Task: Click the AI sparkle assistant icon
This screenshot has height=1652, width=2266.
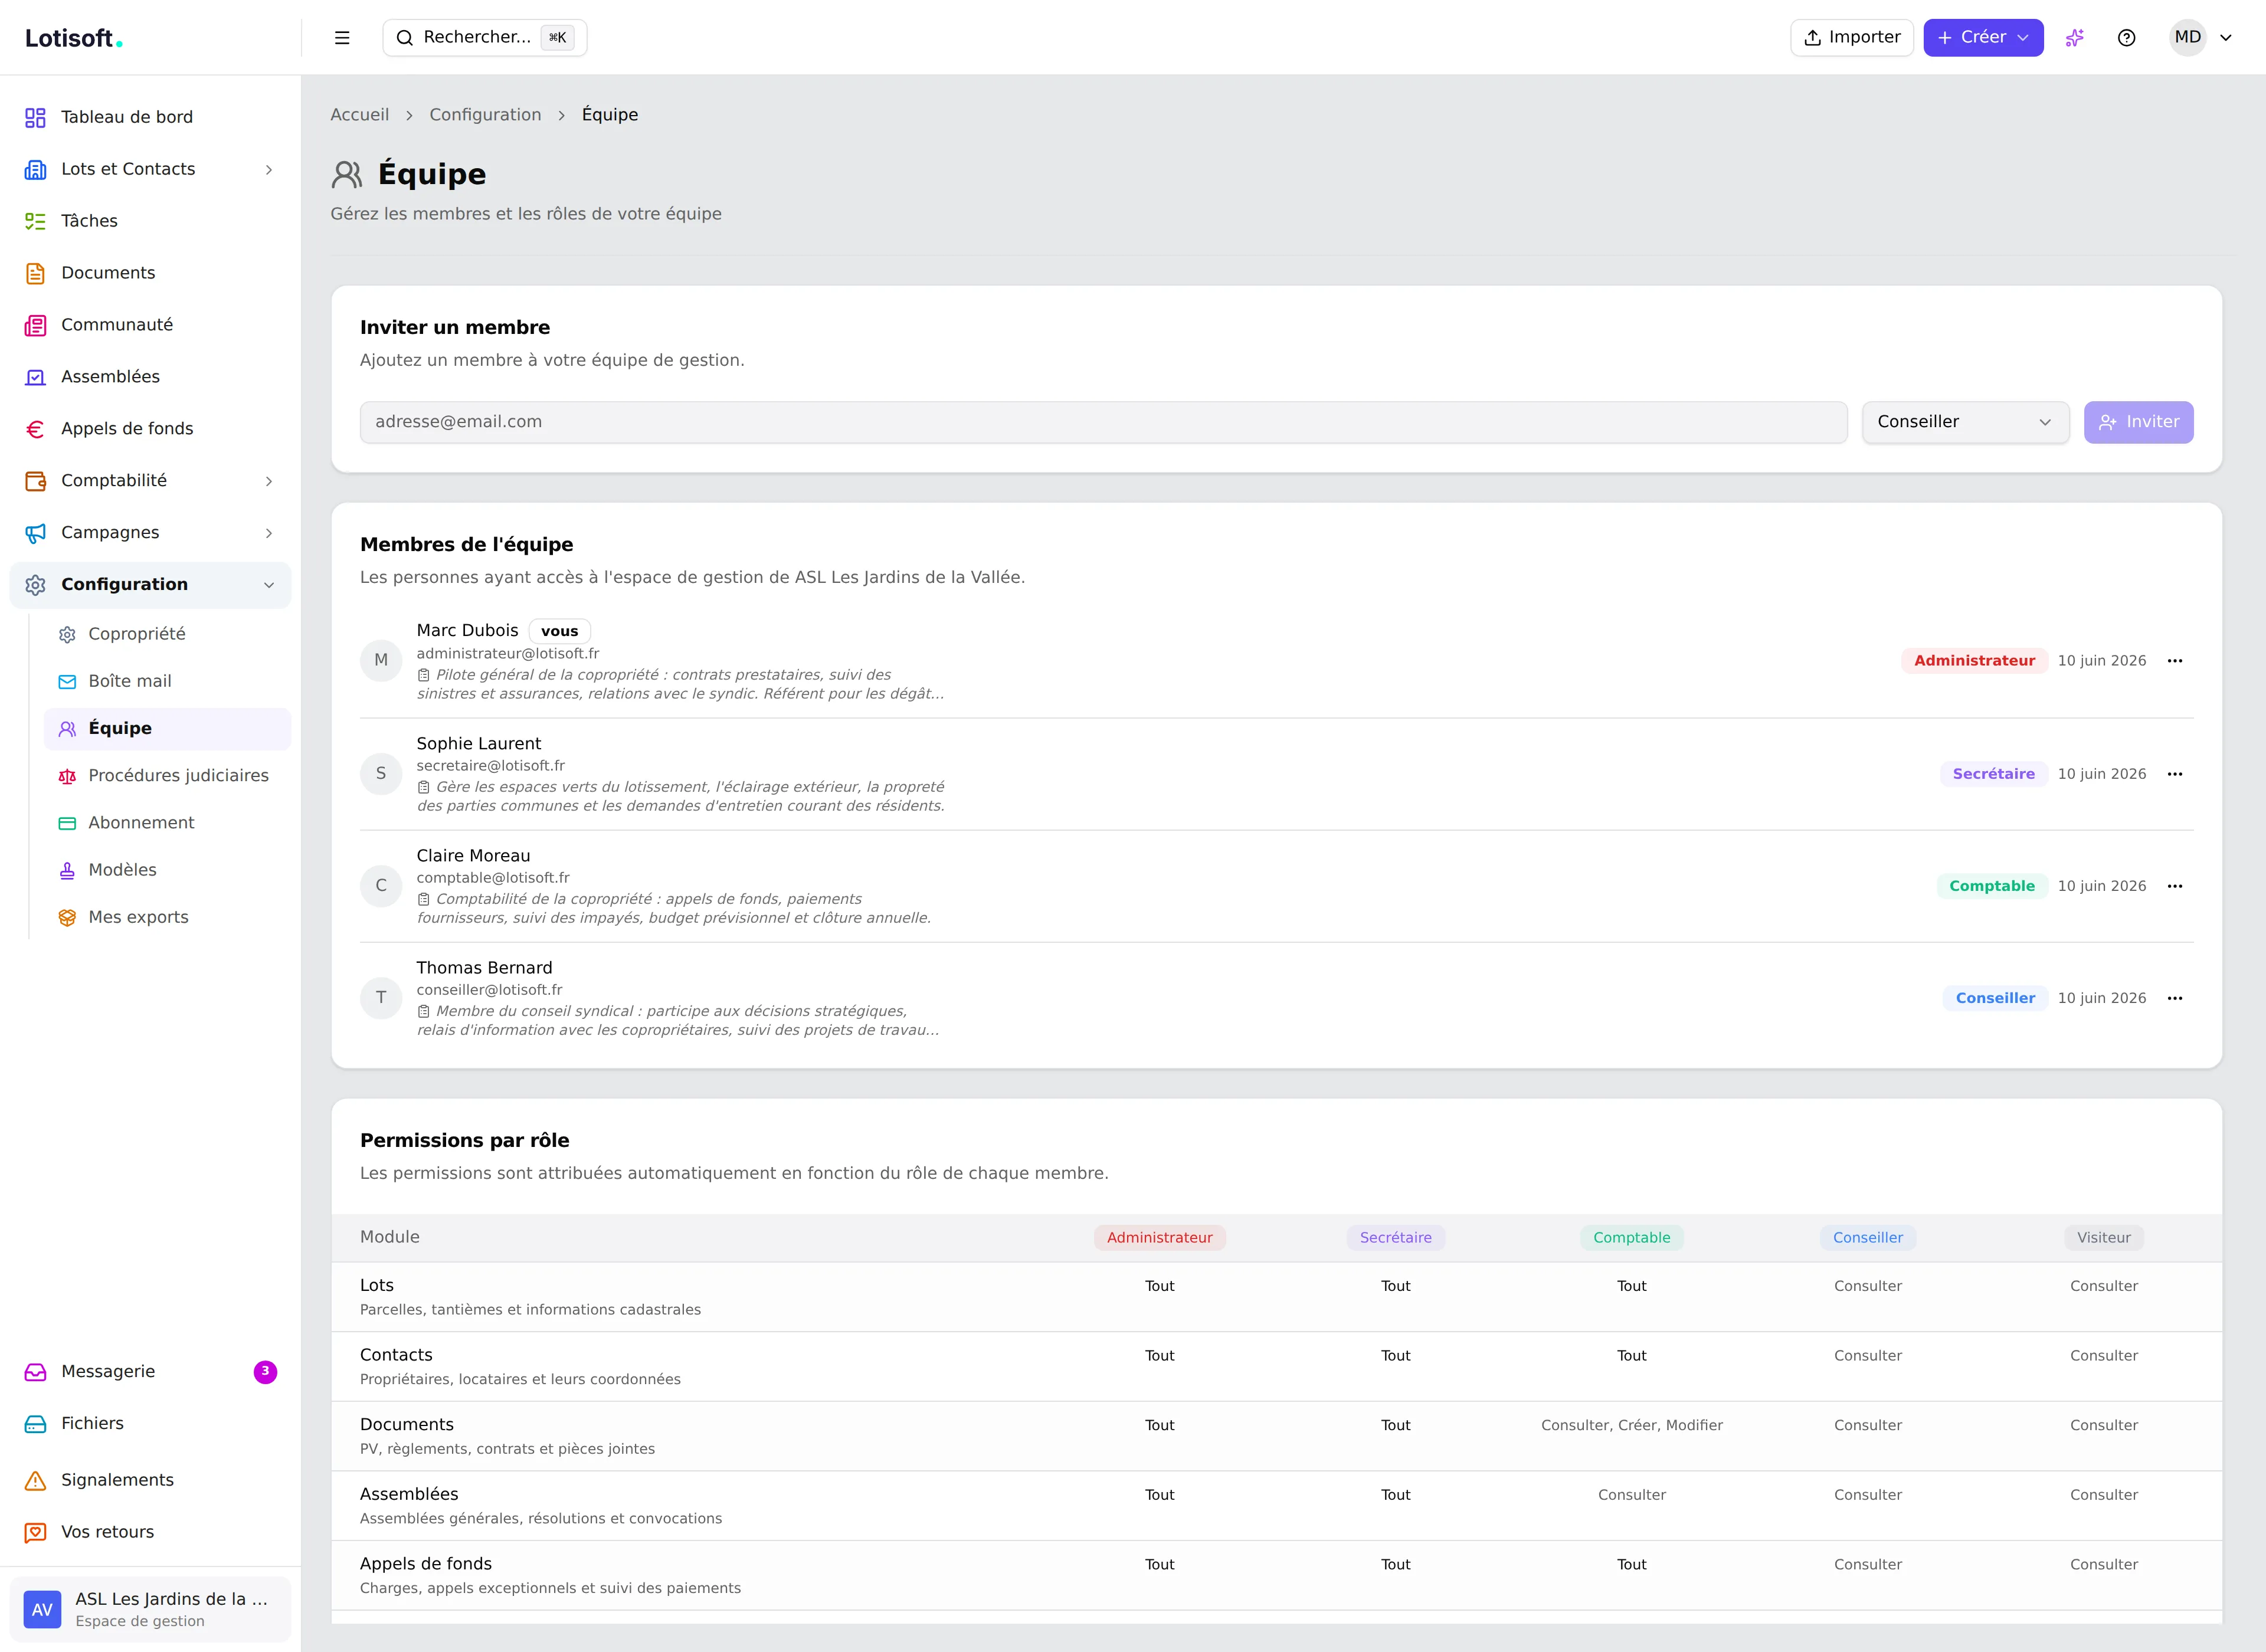Action: coord(2075,38)
